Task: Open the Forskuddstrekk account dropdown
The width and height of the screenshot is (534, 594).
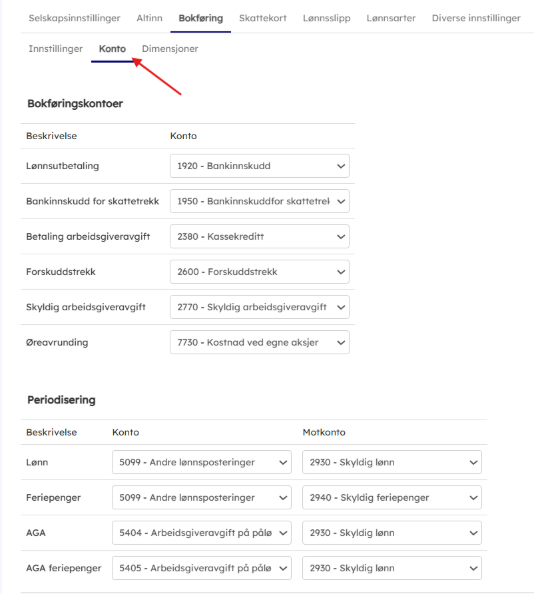Action: tap(260, 272)
